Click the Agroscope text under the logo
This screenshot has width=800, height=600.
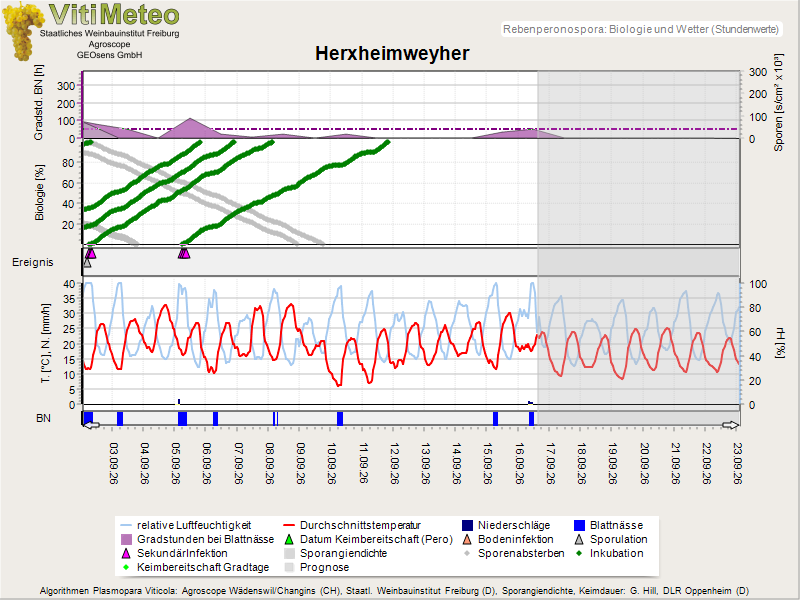(x=109, y=44)
